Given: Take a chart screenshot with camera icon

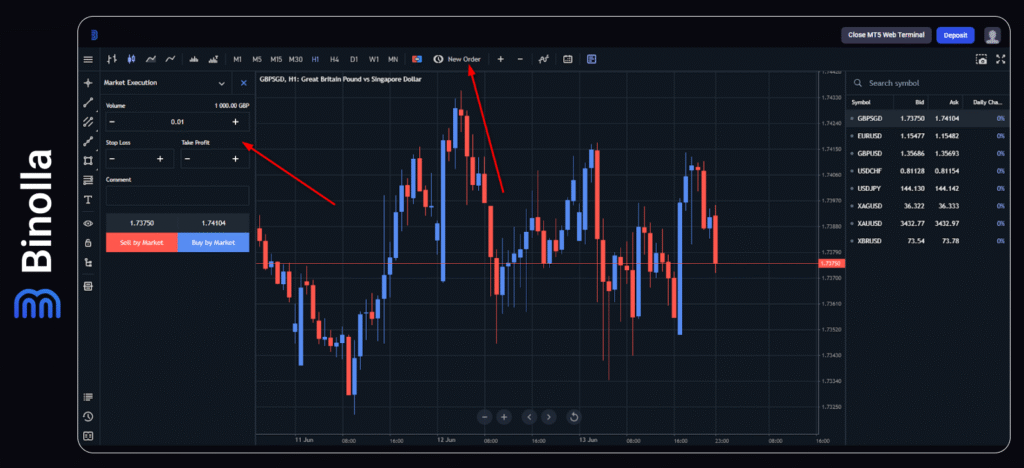Looking at the screenshot, I should (x=980, y=59).
